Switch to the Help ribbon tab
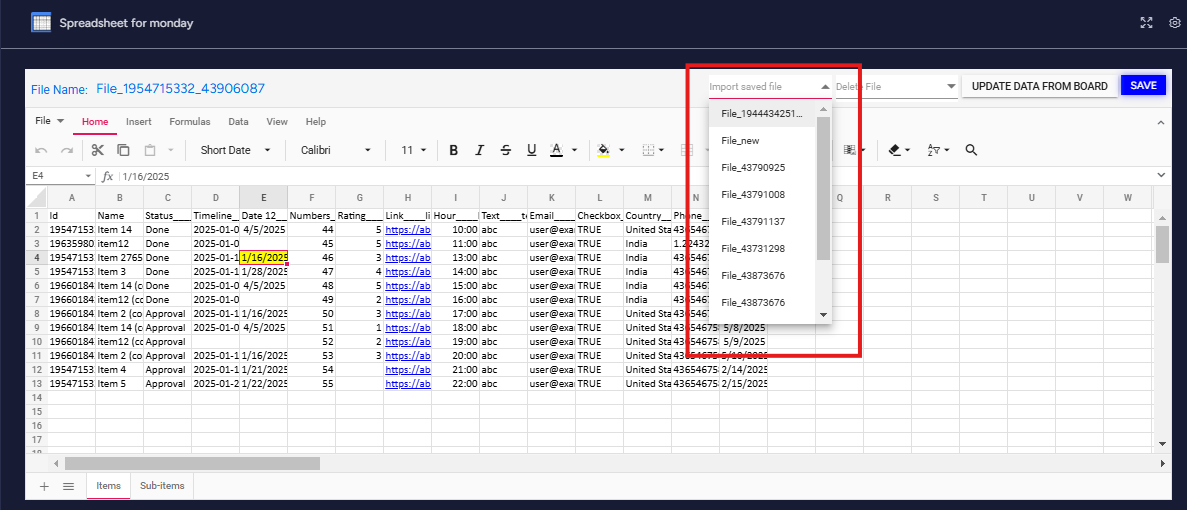 click(x=316, y=122)
